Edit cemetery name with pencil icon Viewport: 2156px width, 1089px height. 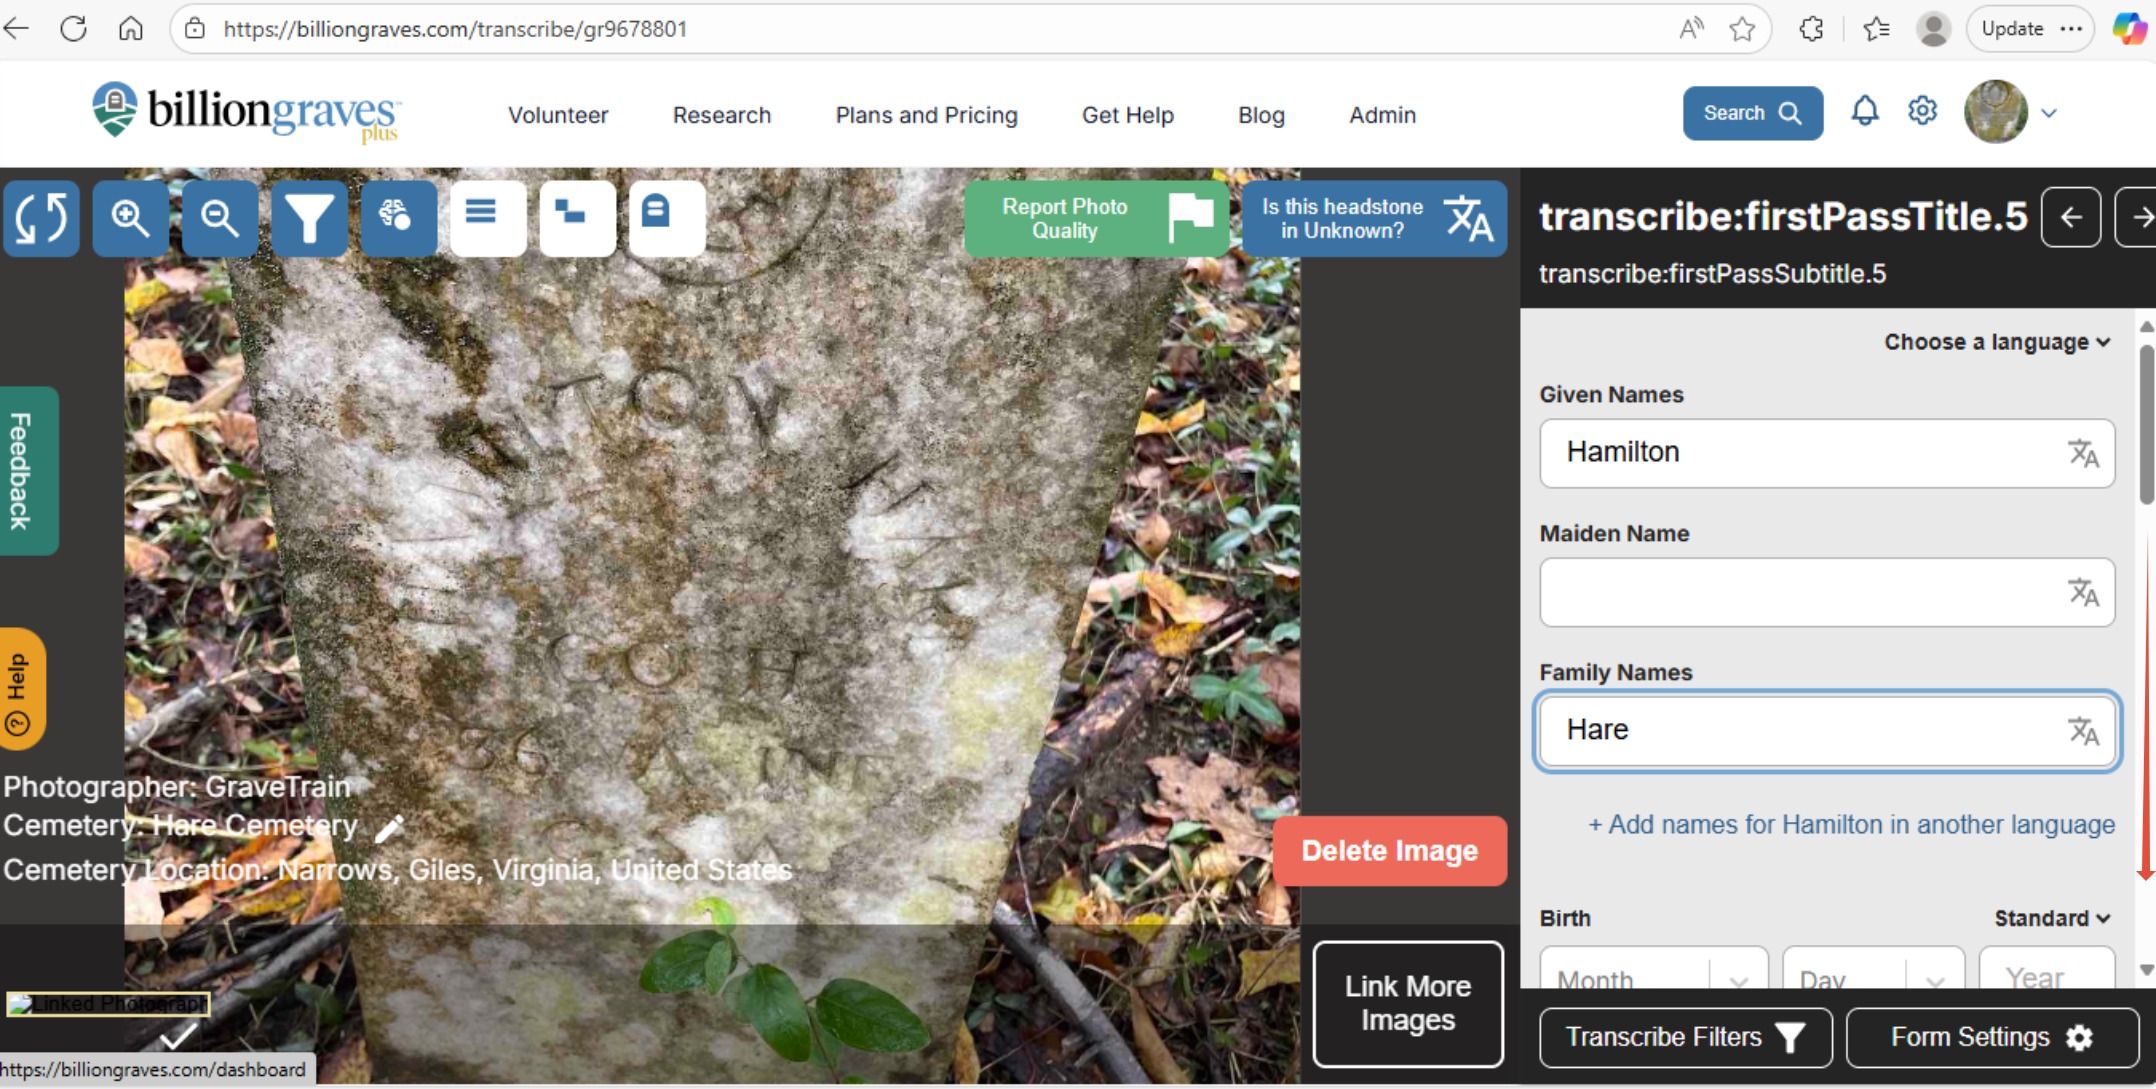coord(390,827)
